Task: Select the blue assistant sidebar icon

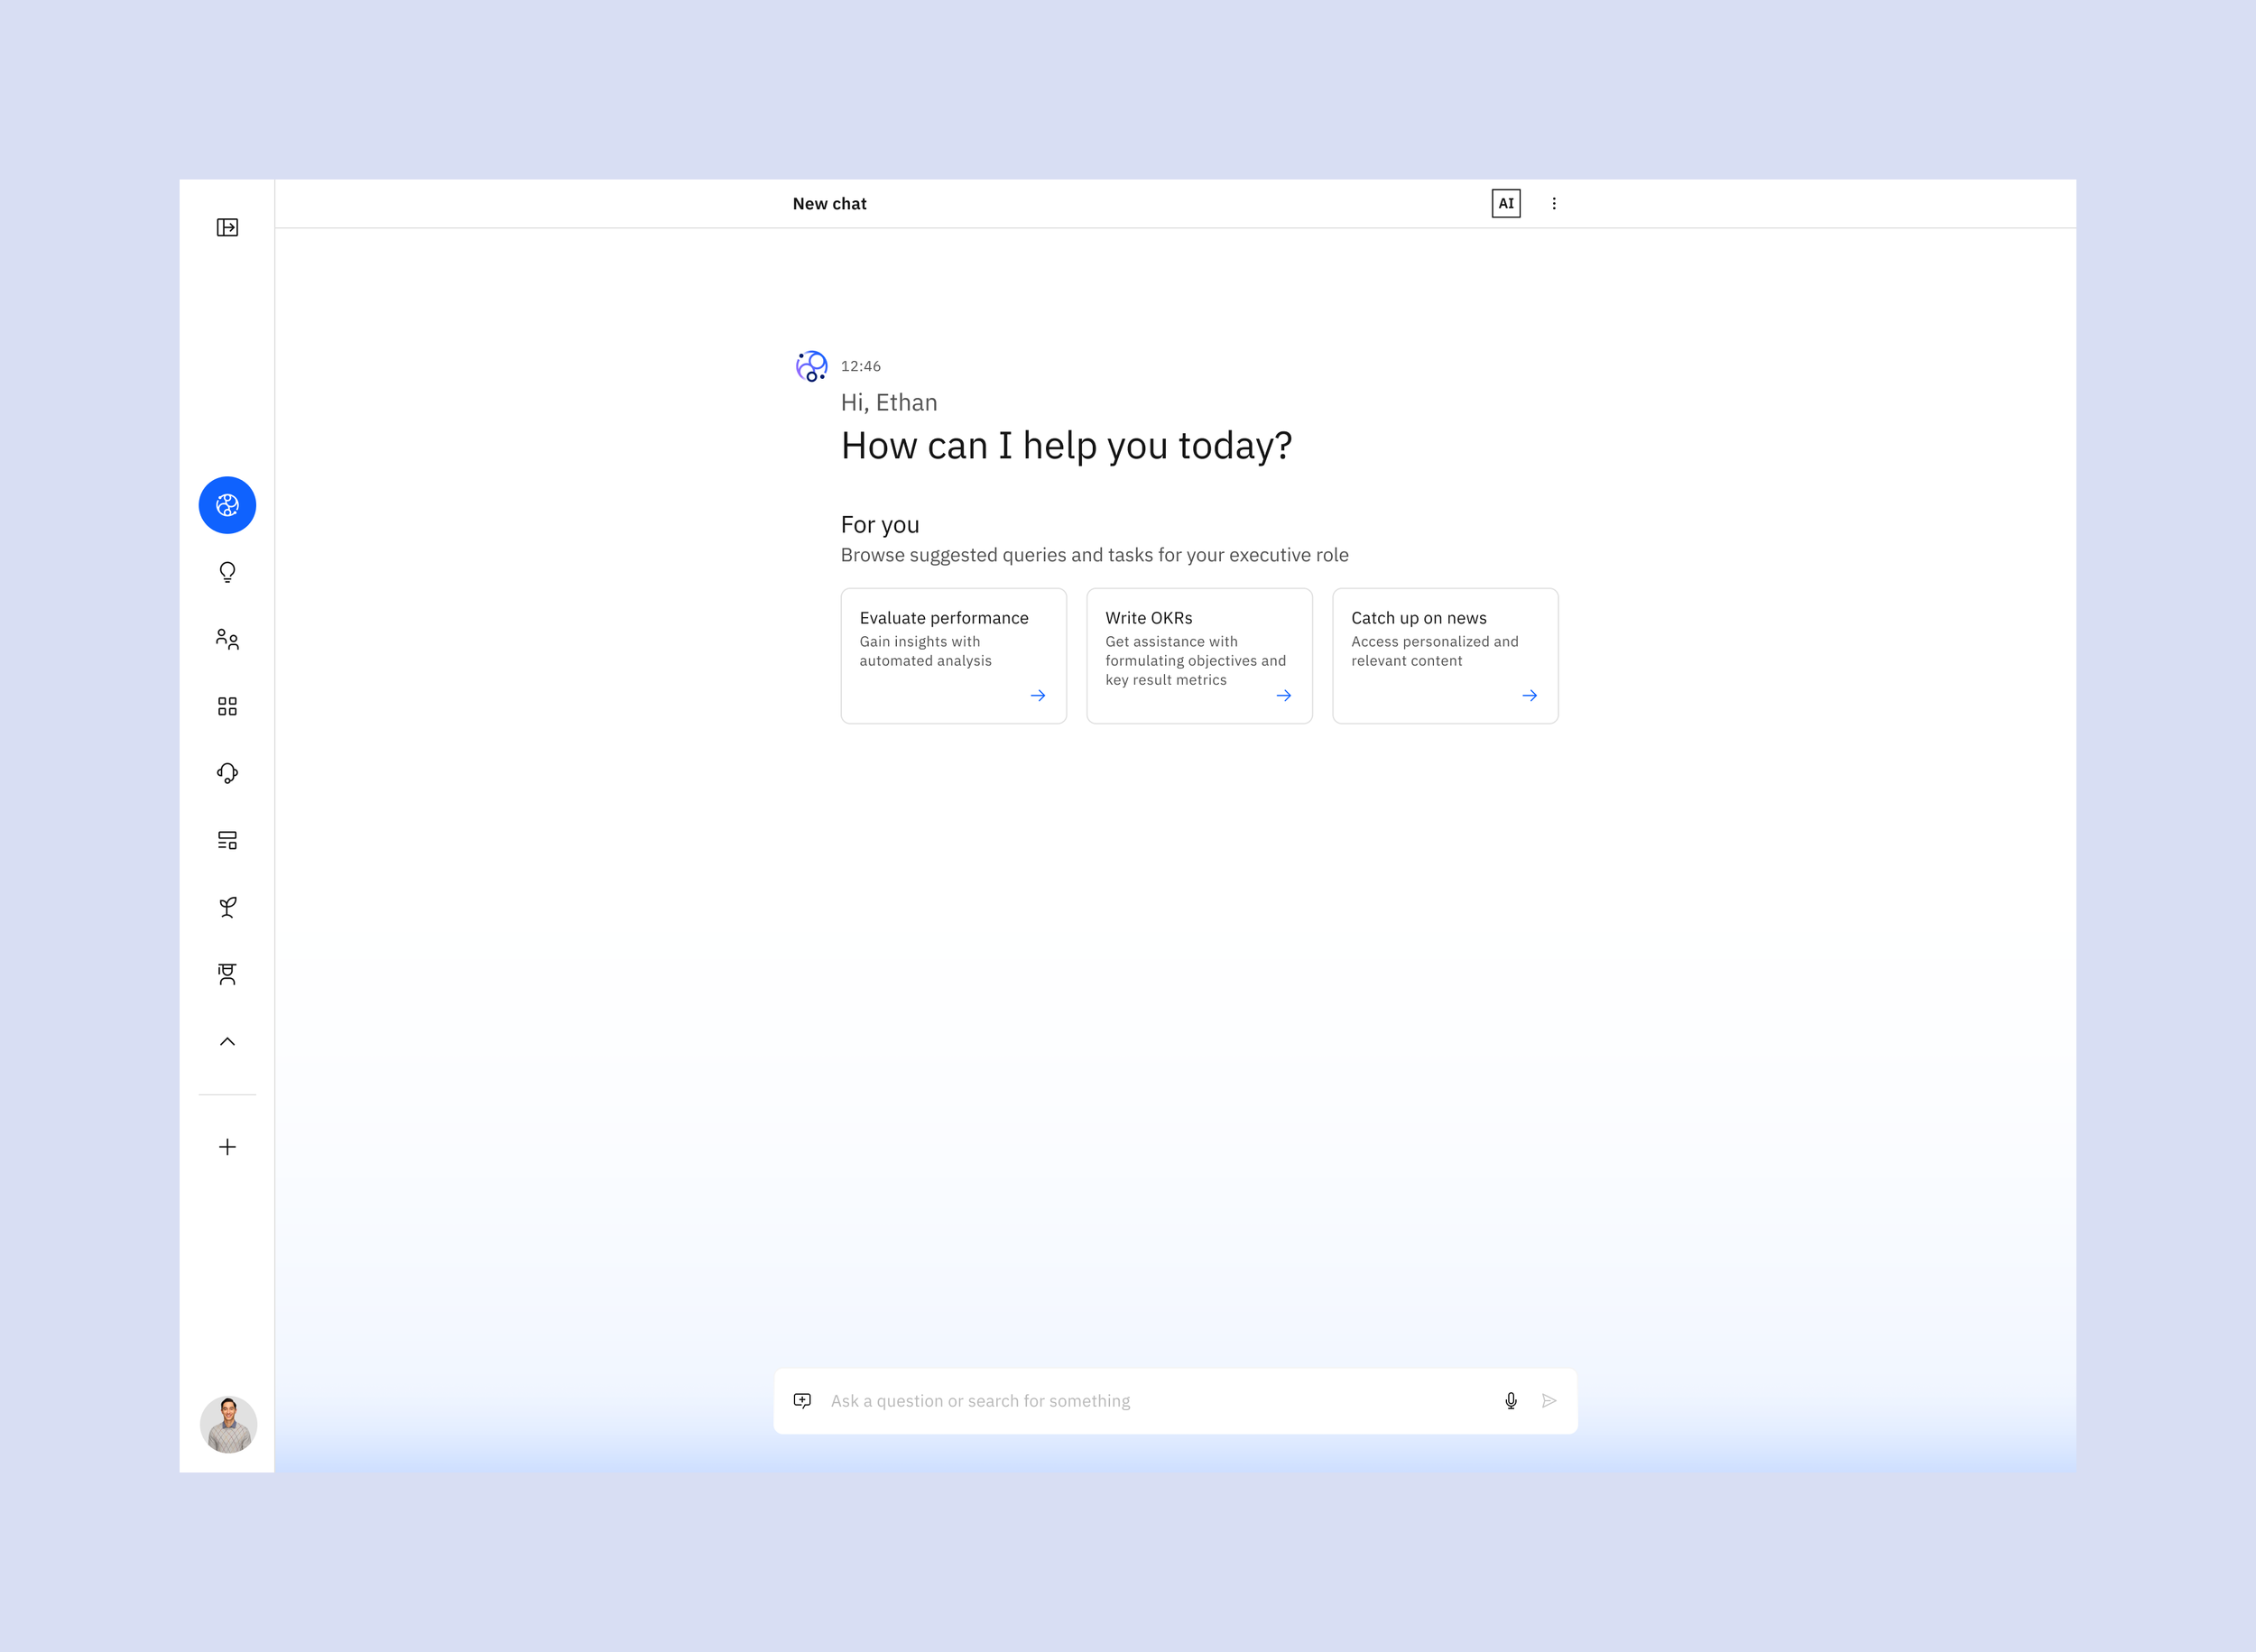Action: (227, 505)
